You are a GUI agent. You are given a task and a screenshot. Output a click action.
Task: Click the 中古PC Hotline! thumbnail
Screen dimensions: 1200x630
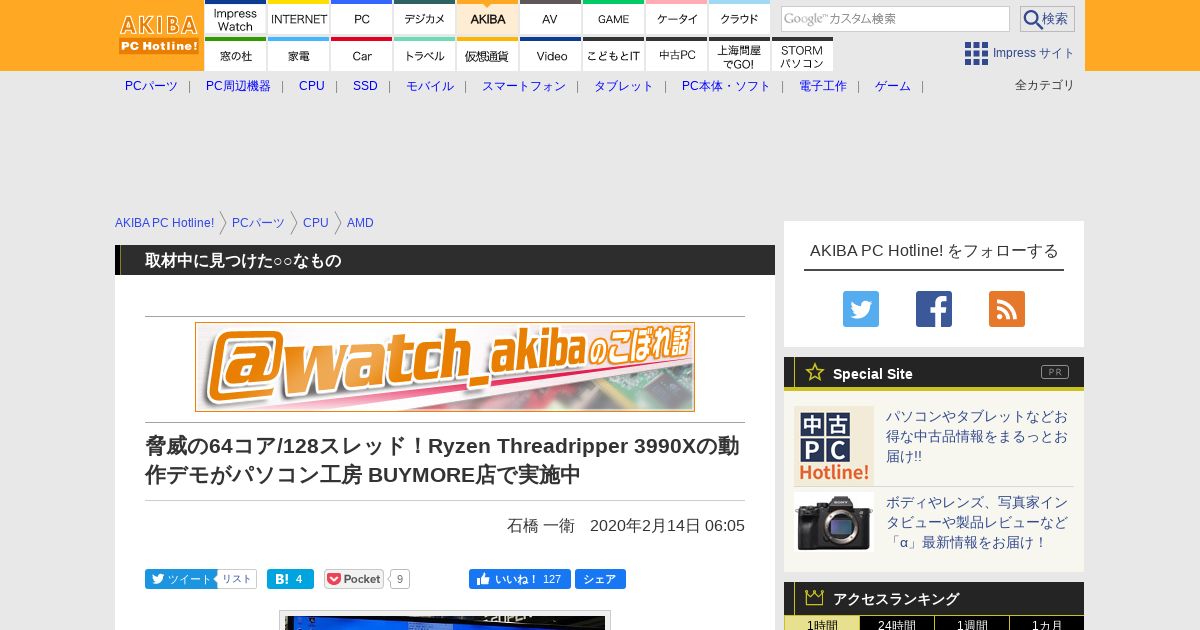[834, 446]
